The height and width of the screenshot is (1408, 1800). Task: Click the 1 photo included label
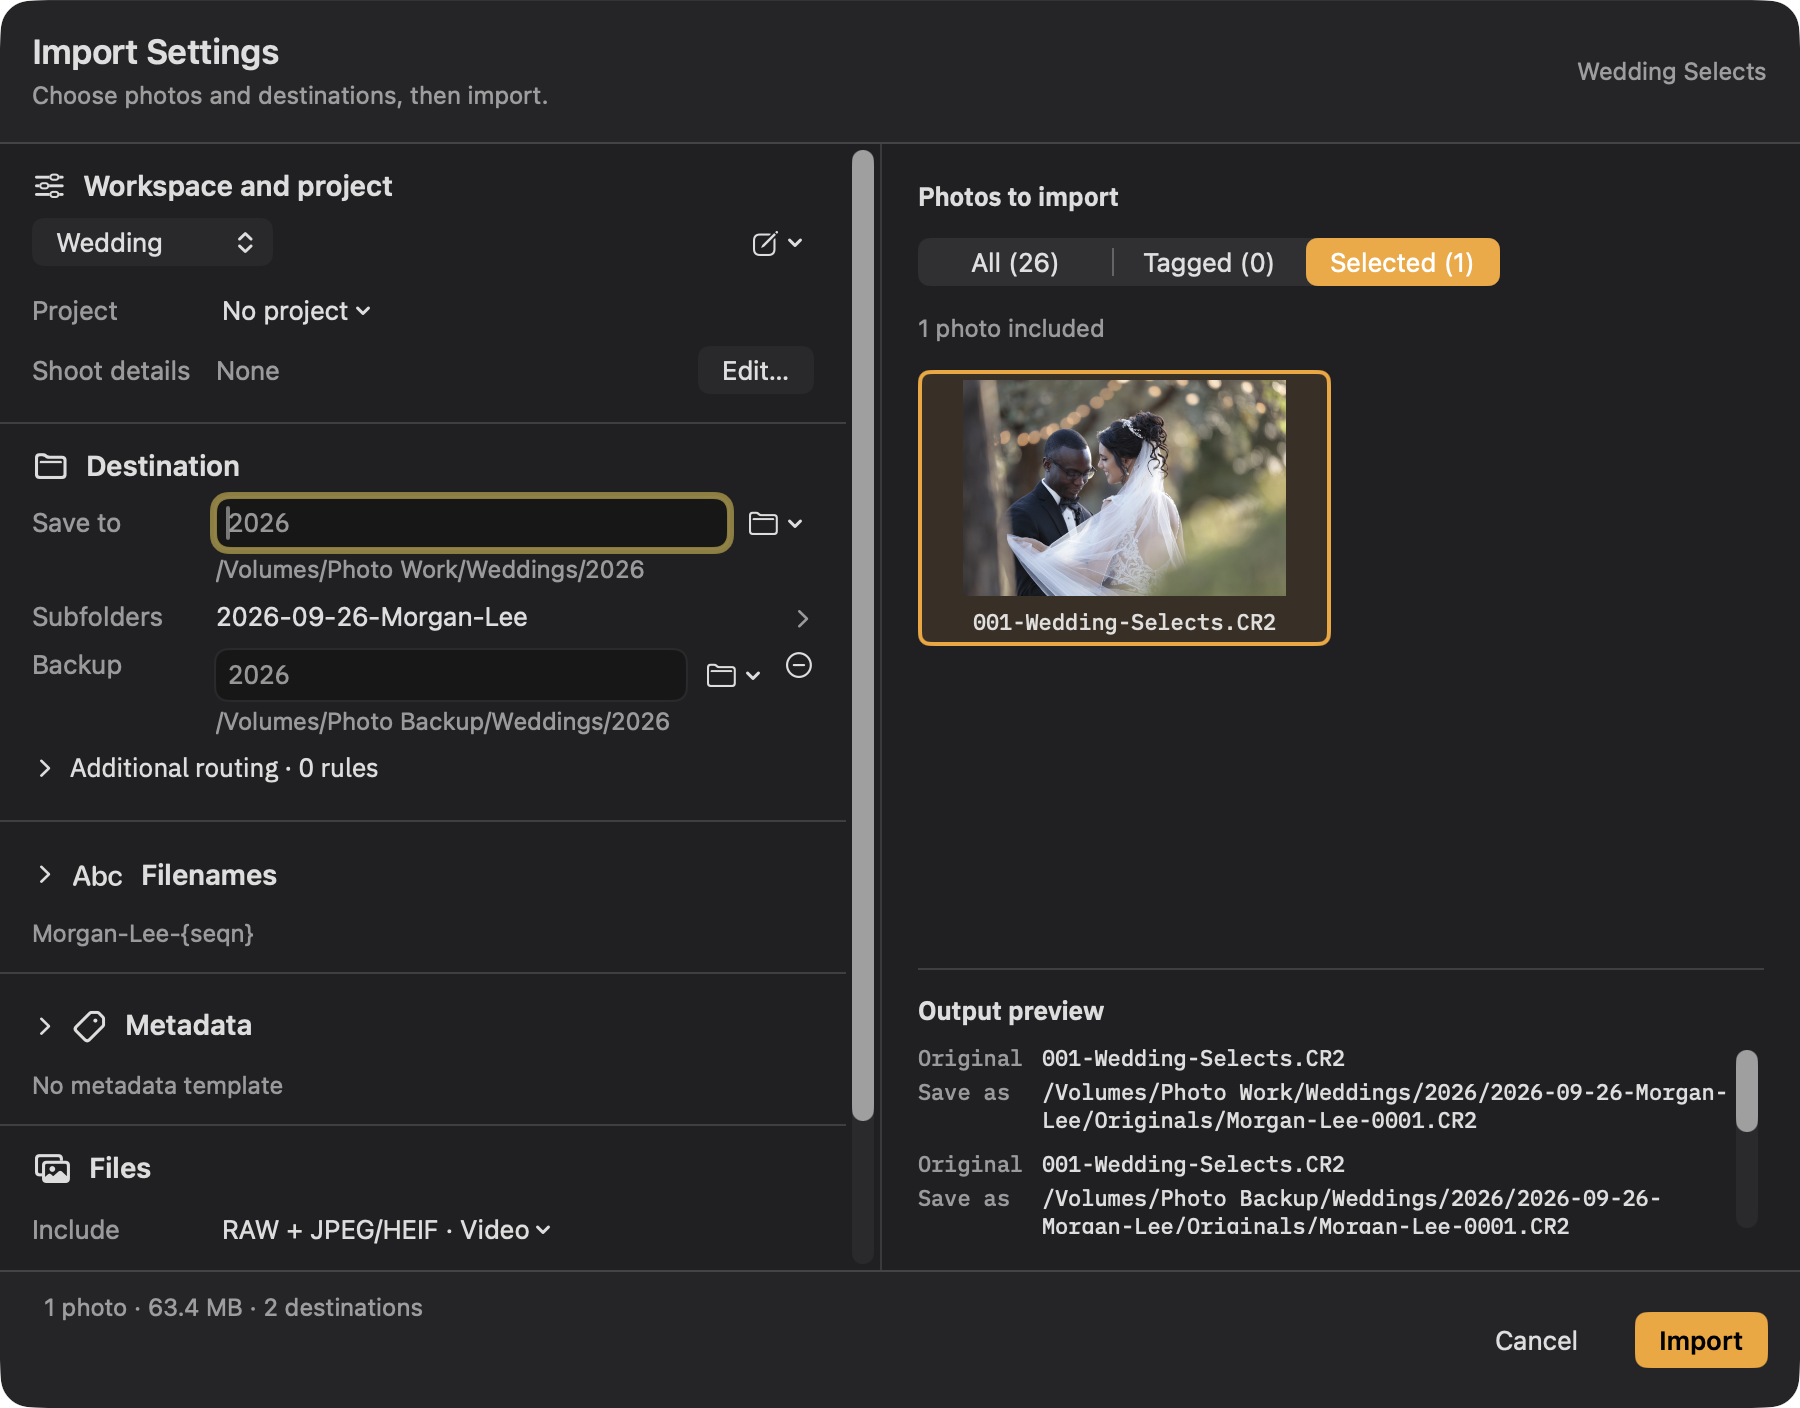(1011, 329)
